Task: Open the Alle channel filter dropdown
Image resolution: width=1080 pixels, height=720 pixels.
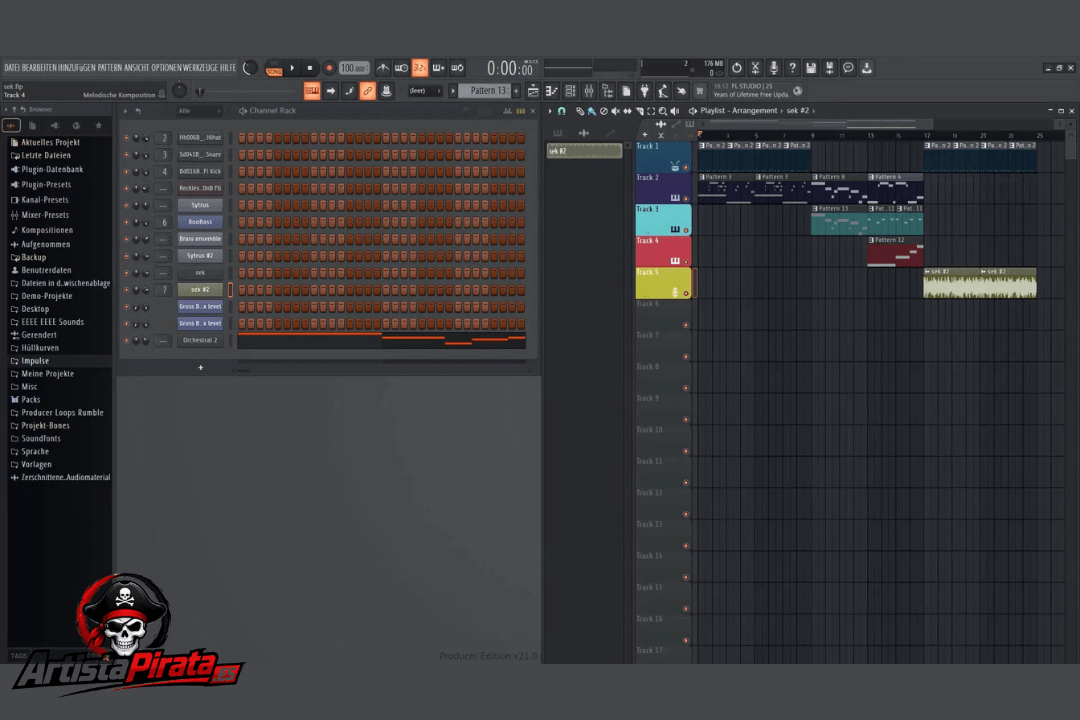Action: [200, 111]
